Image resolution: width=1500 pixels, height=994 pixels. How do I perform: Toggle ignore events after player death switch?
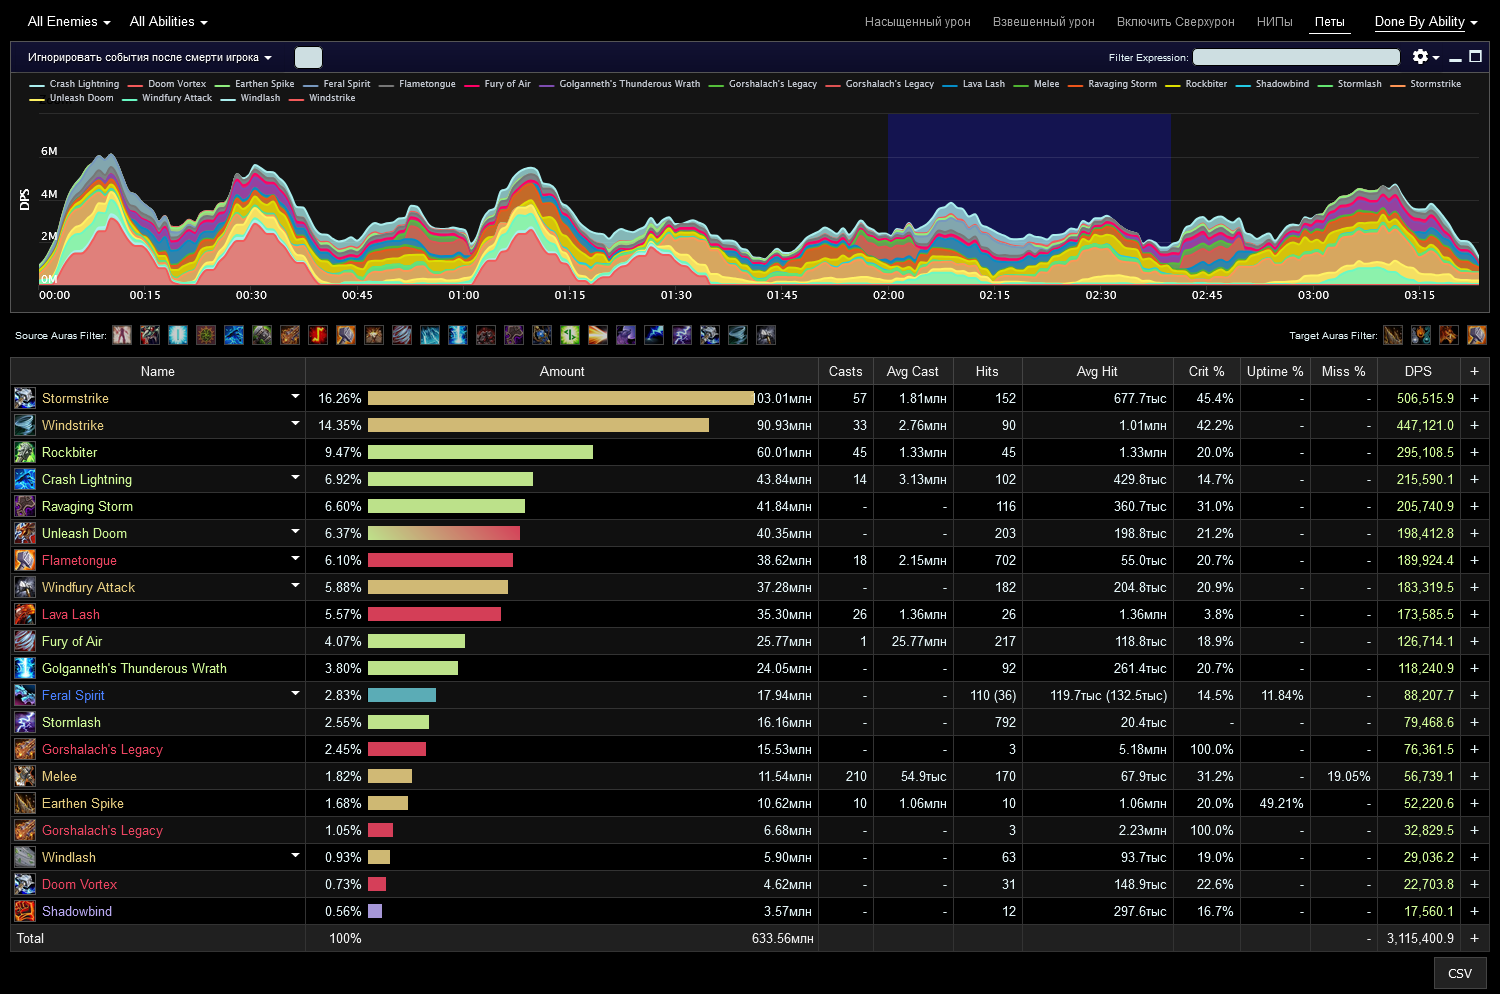point(308,58)
